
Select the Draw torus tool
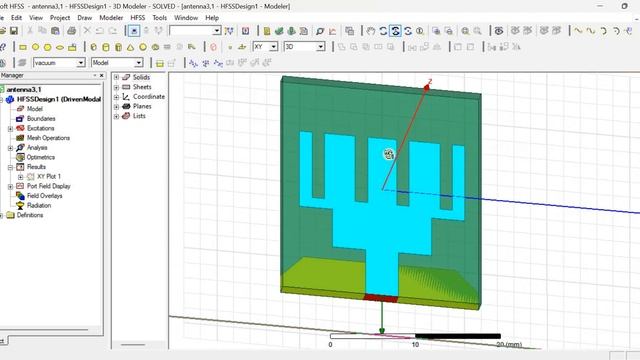[155, 47]
